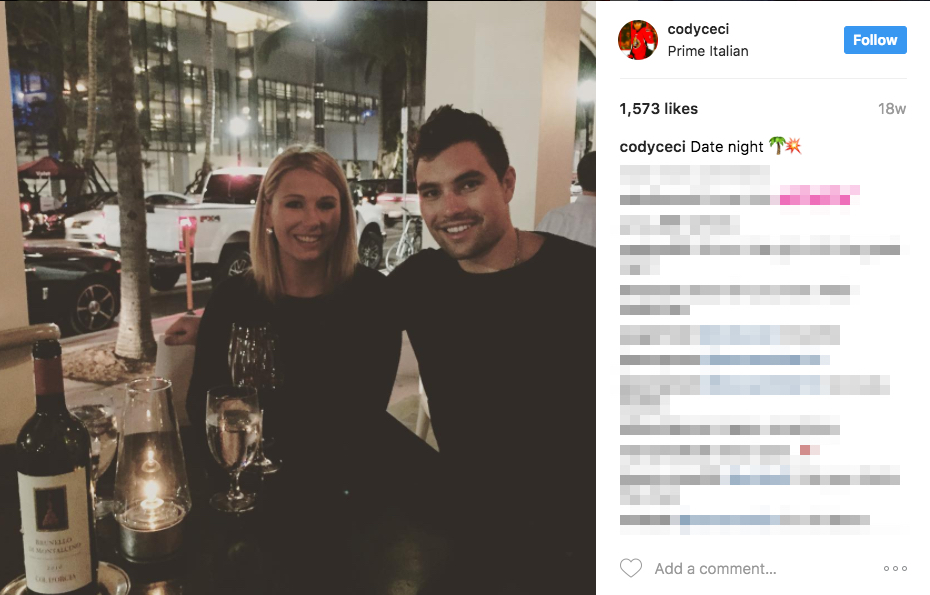Click the wine bottle in the photo
This screenshot has height=595, width=930.
point(56,469)
